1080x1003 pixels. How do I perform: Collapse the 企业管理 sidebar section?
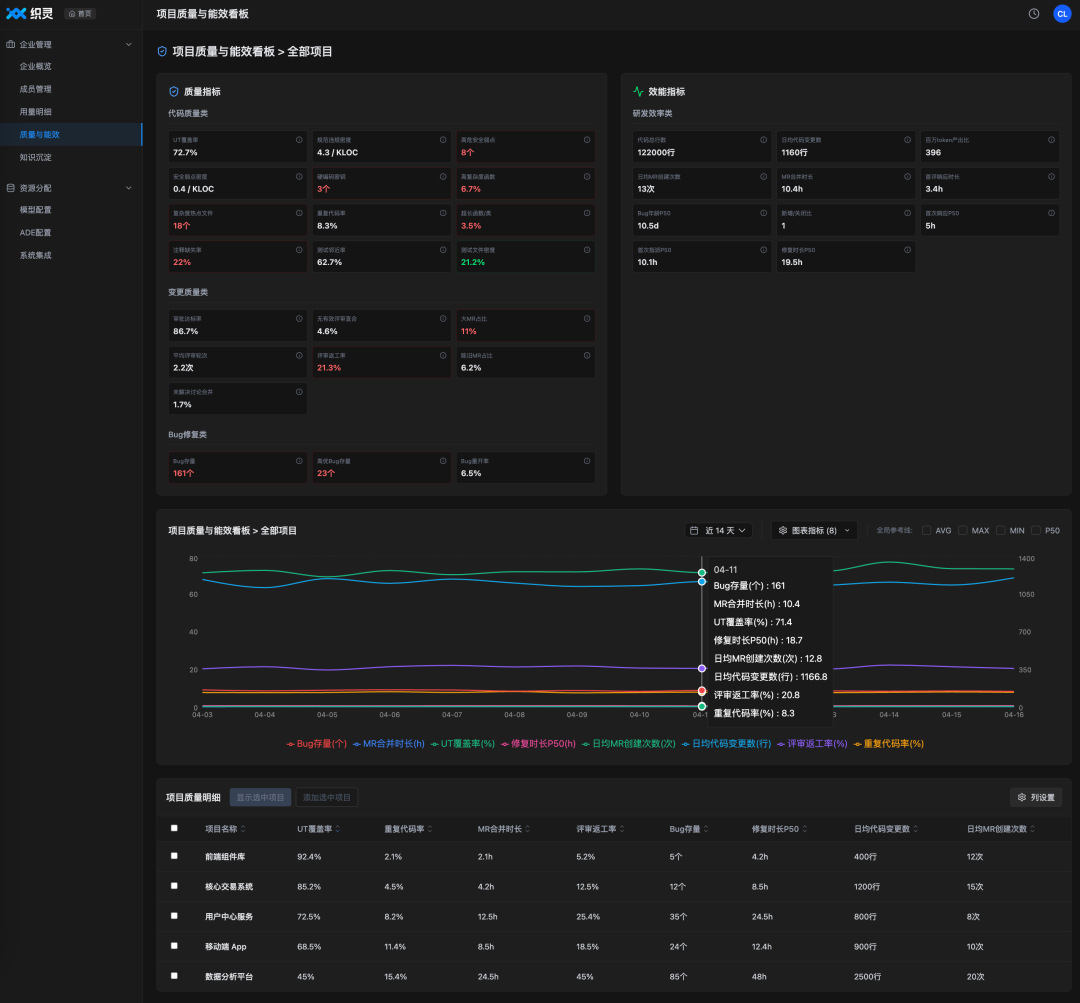click(128, 44)
